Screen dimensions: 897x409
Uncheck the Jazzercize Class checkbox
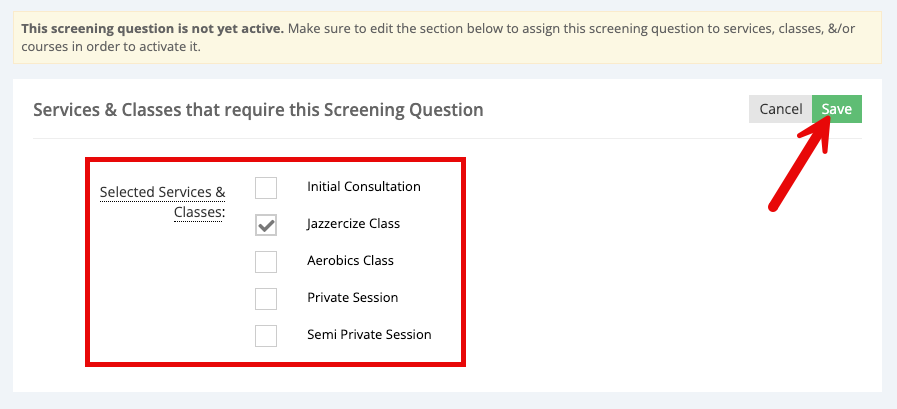266,225
